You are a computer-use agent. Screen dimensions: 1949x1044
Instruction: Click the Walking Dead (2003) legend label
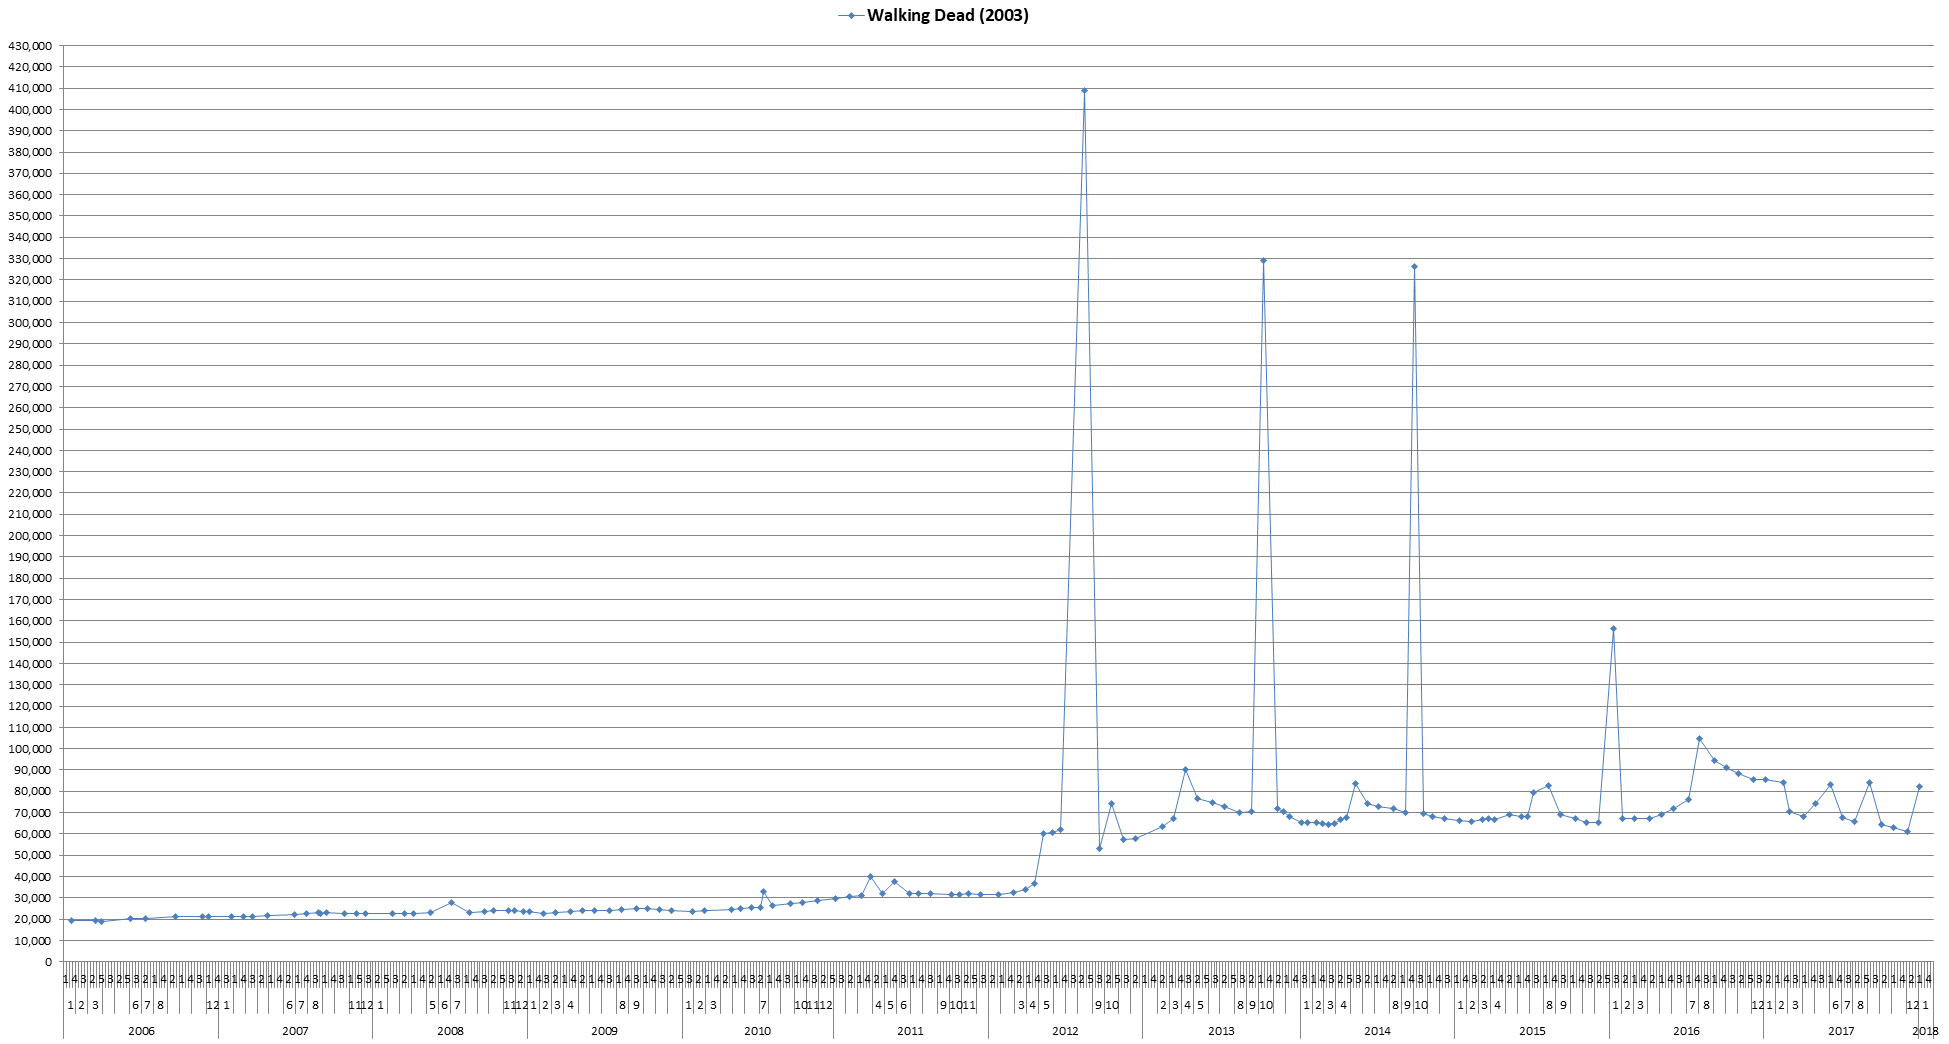947,15
